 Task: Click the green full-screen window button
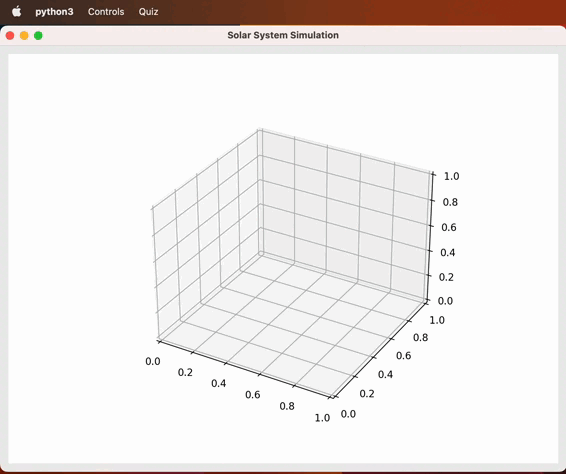click(38, 35)
